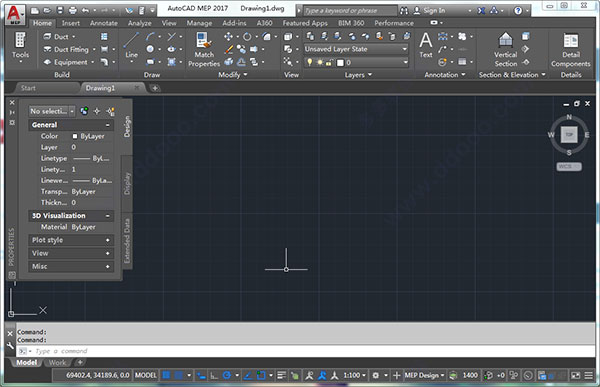The width and height of the screenshot is (600, 387).
Task: Switch to the Work layout tab
Action: tap(57, 363)
